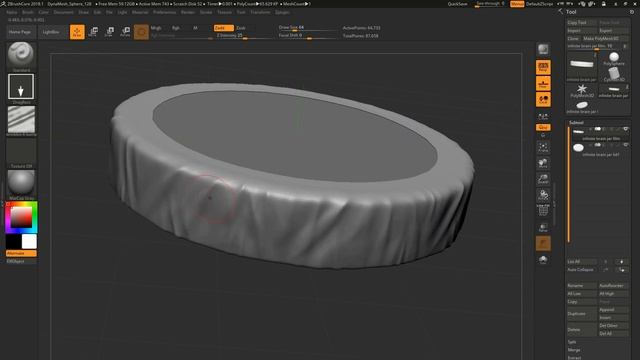This screenshot has width=640, height=360.
Task: Select the white main color swatch
Action: click(x=29, y=241)
